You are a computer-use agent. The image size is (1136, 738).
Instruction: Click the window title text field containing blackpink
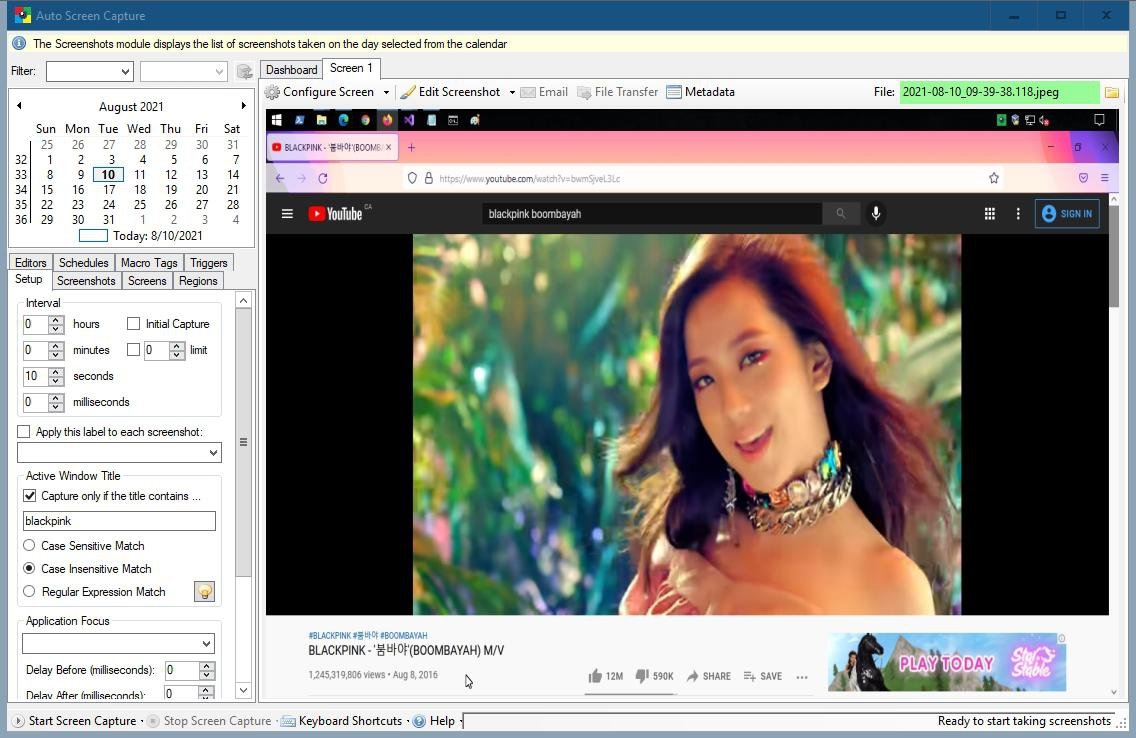(x=120, y=521)
